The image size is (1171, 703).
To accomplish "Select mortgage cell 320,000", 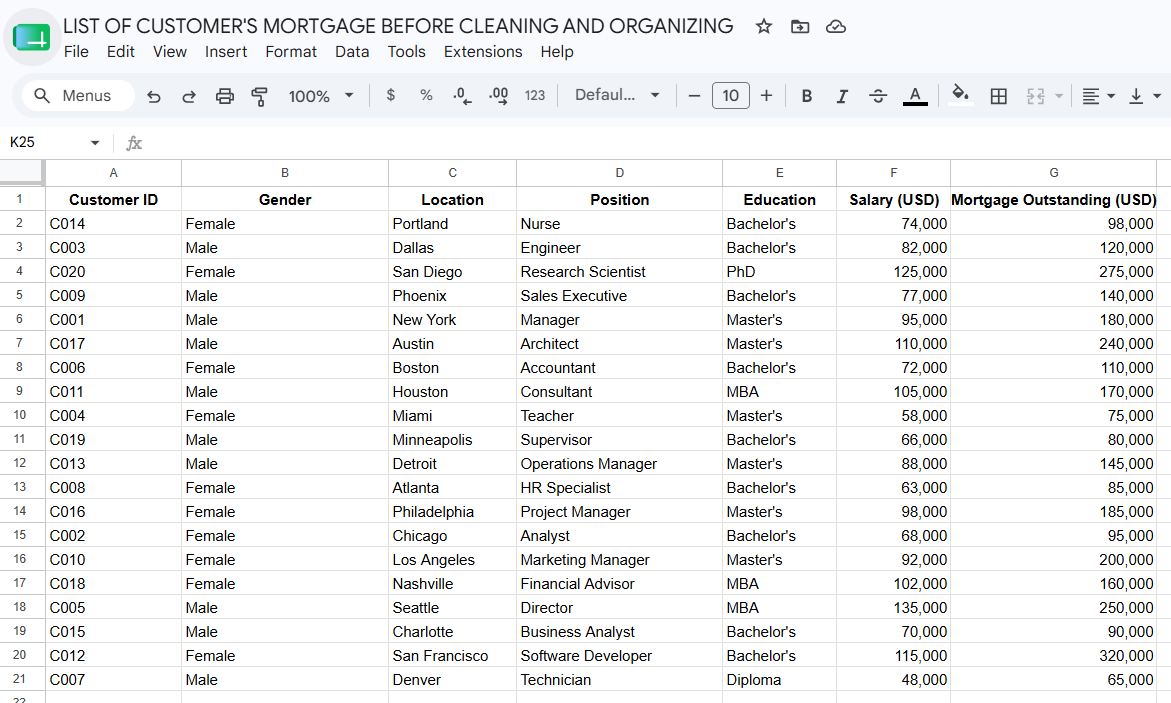I will click(x=1054, y=655).
